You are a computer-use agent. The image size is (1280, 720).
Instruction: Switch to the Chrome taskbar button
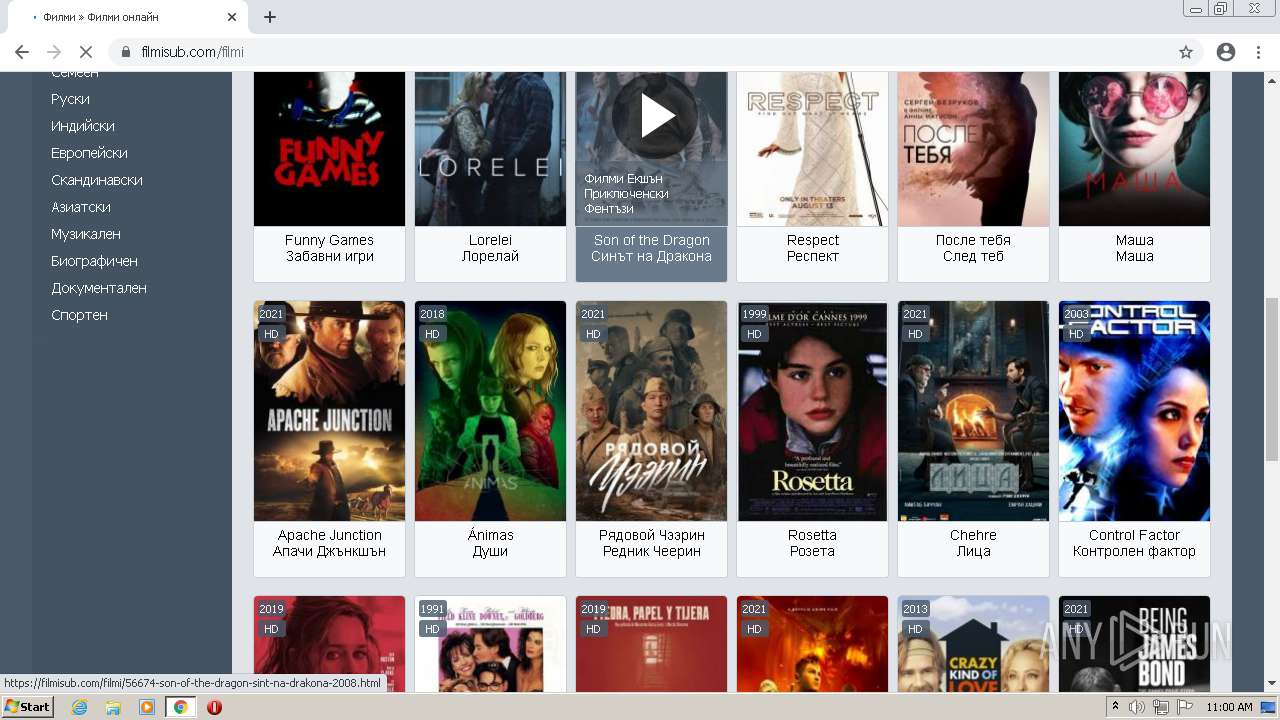click(x=181, y=707)
